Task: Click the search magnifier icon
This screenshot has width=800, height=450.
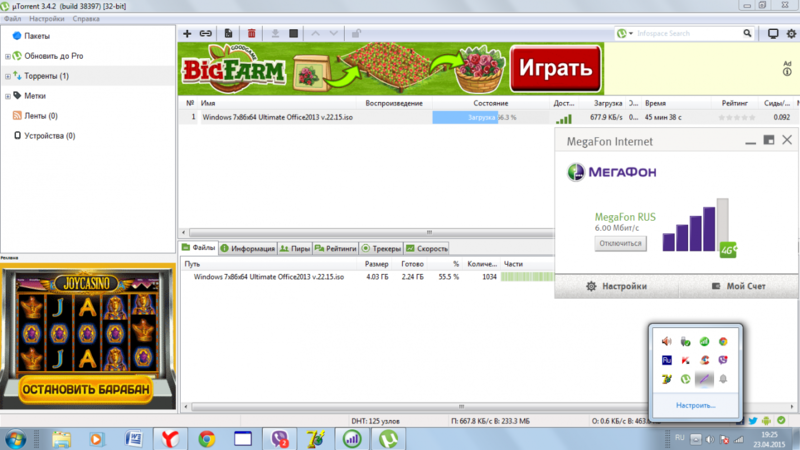Action: point(747,34)
